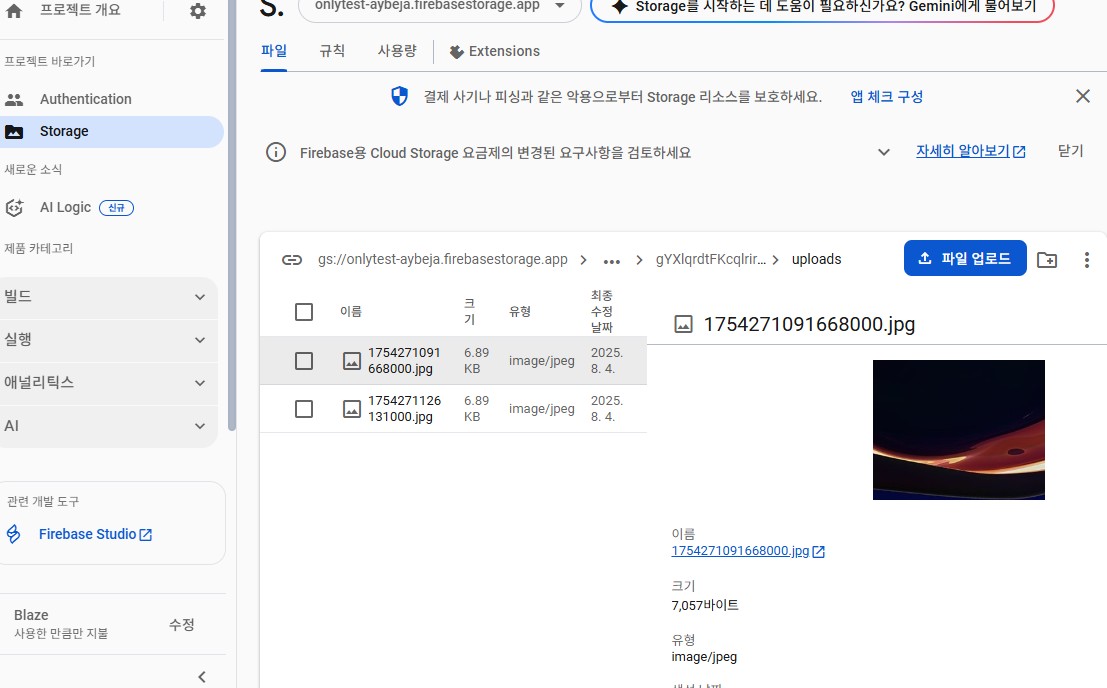
Task: Collapse sidebar with left chevron icon
Action: point(202,677)
